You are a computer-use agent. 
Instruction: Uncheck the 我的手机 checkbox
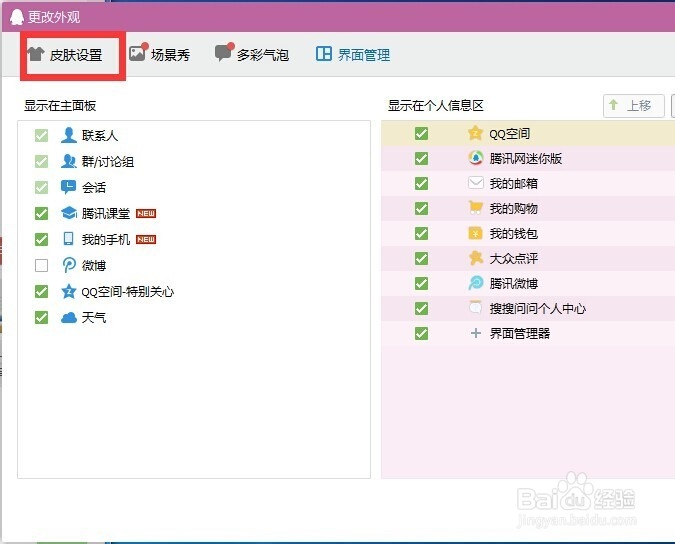pos(41,239)
